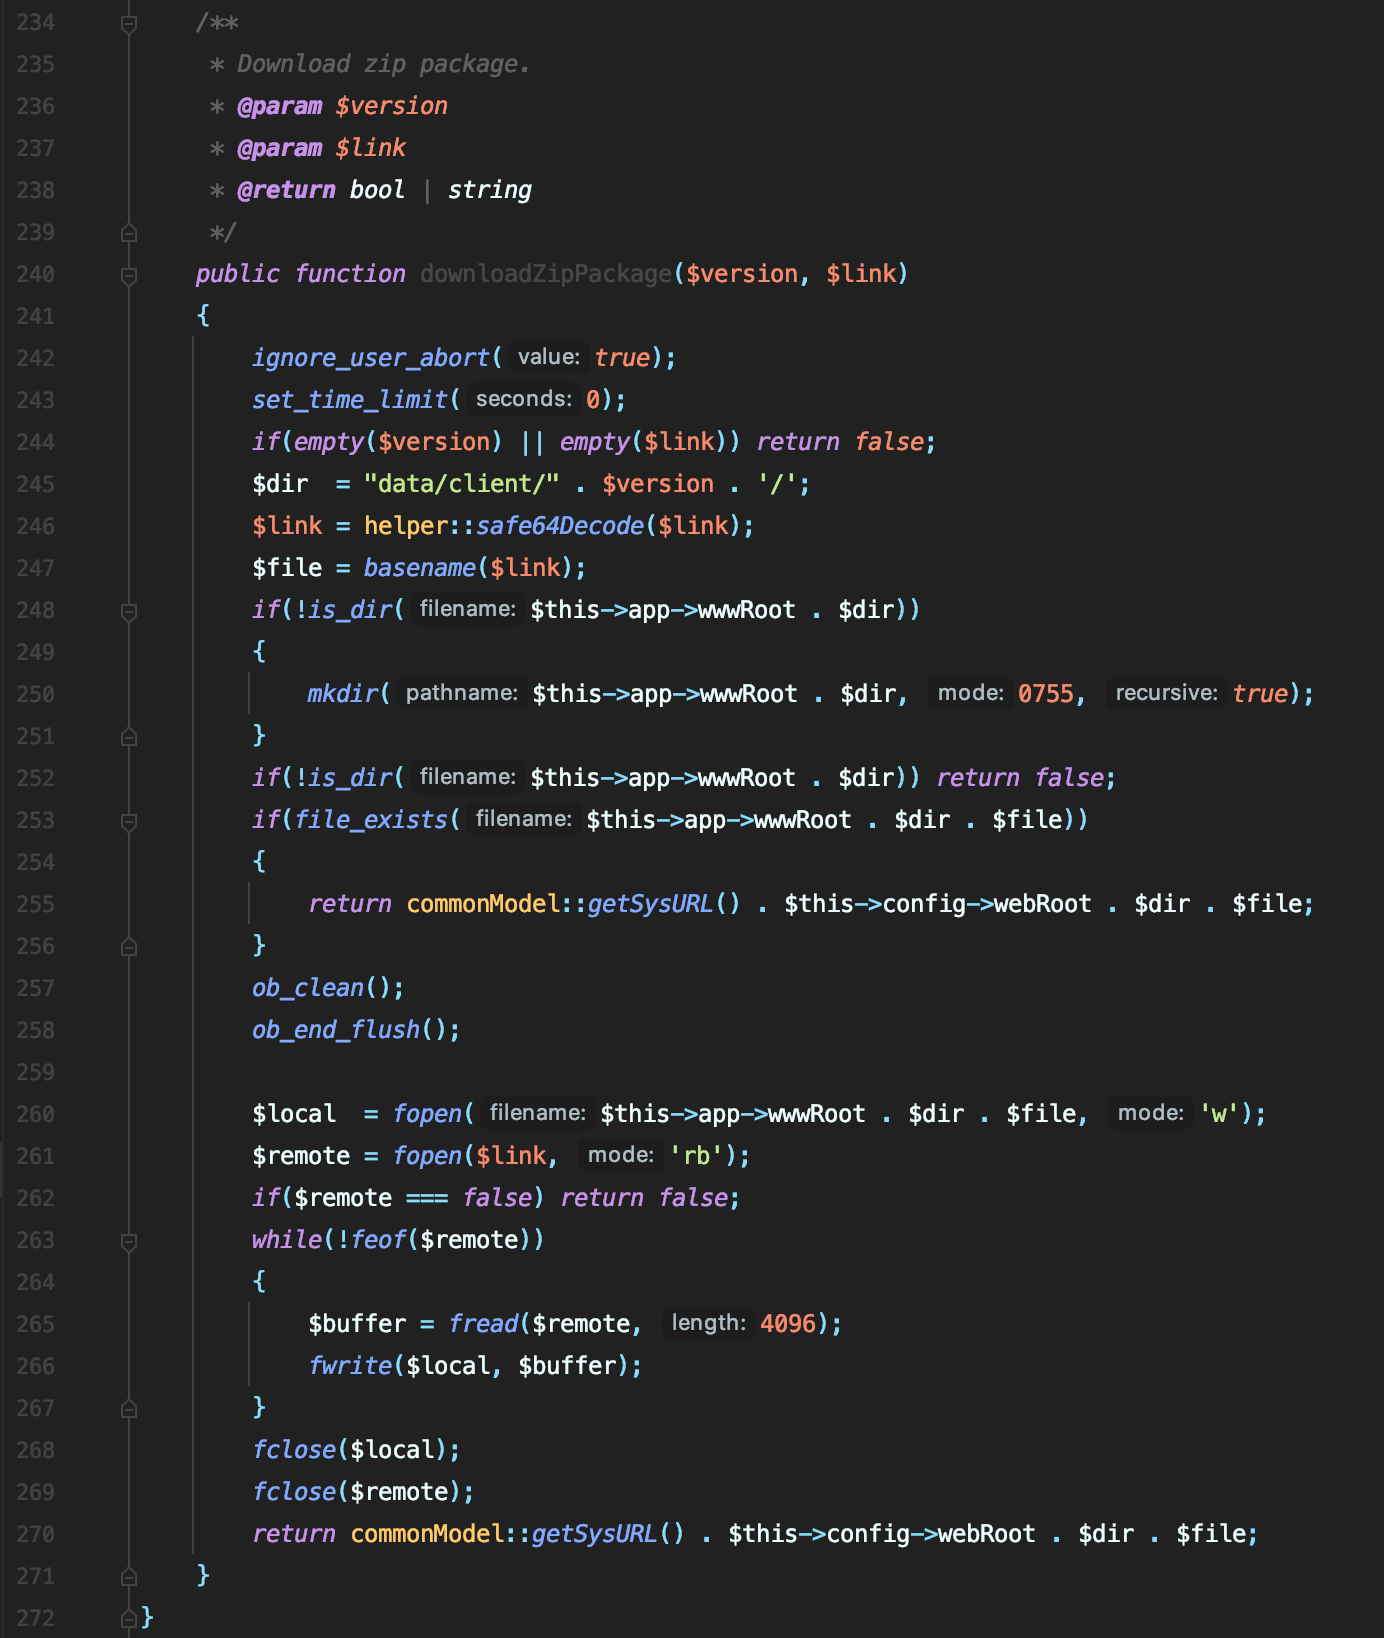1384x1638 pixels.
Task: Click the while loop end fold marker on line 267
Action: pyautogui.click(x=129, y=1409)
